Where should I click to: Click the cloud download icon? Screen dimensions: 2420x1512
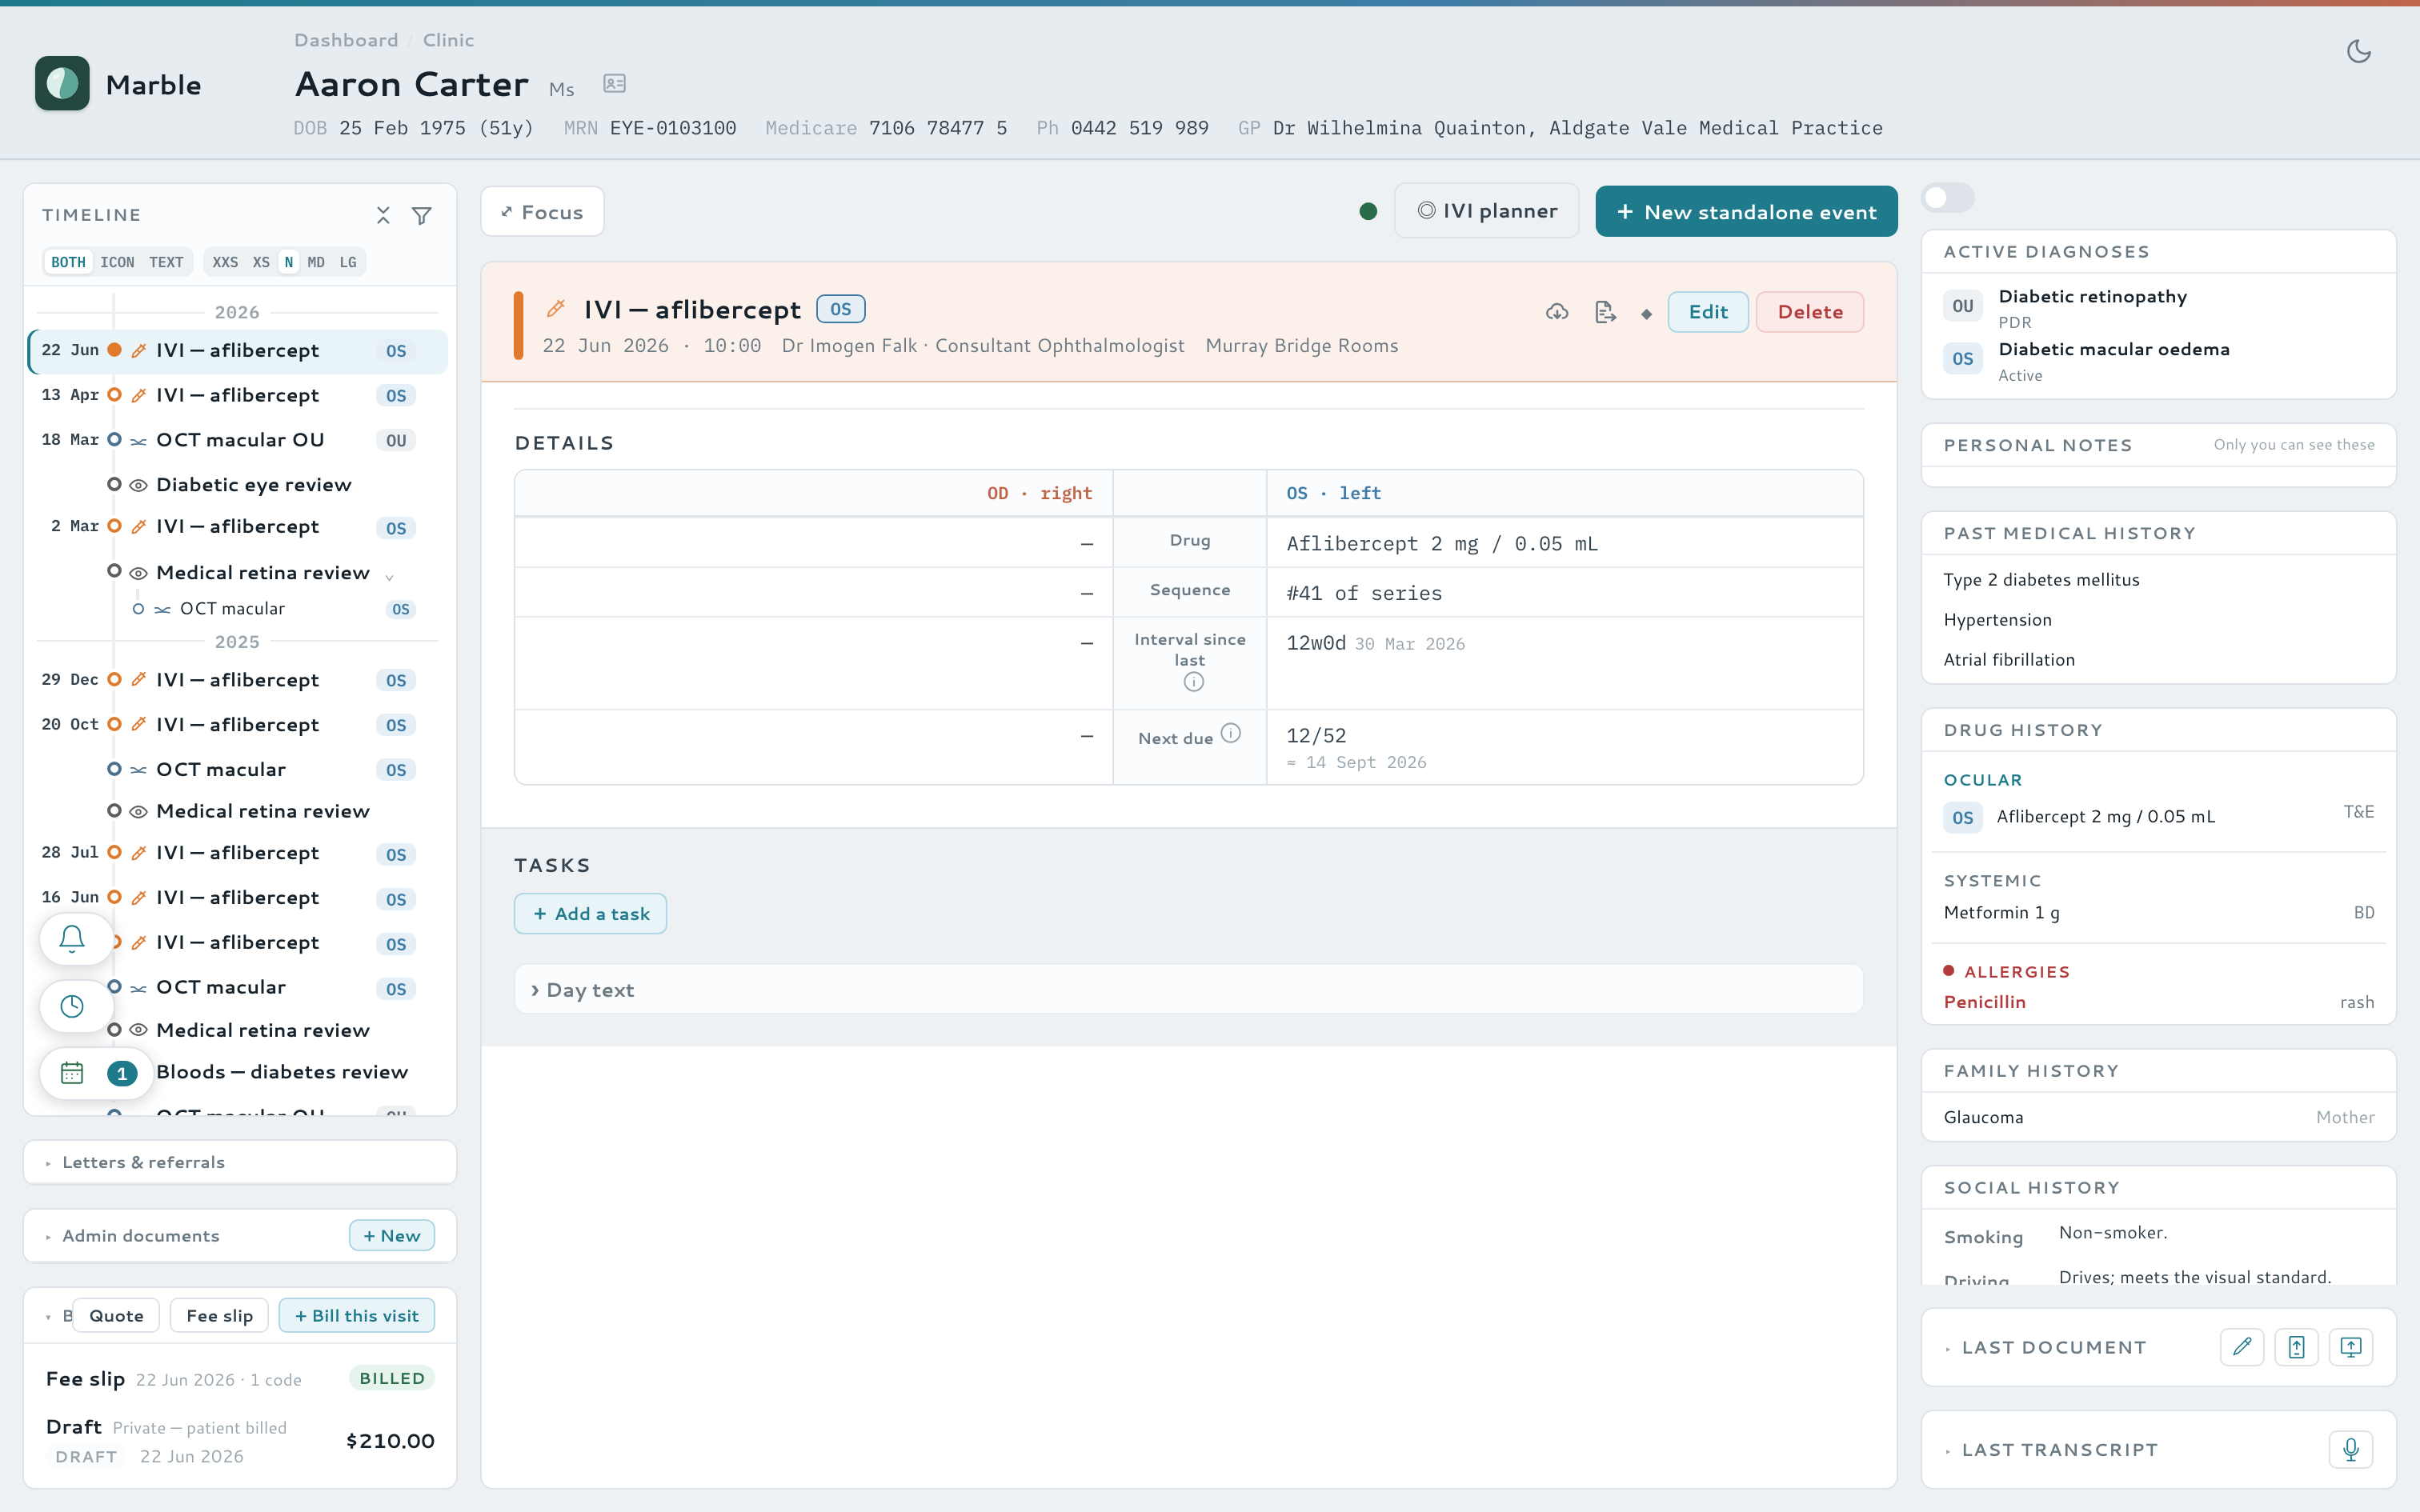[x=1557, y=312]
